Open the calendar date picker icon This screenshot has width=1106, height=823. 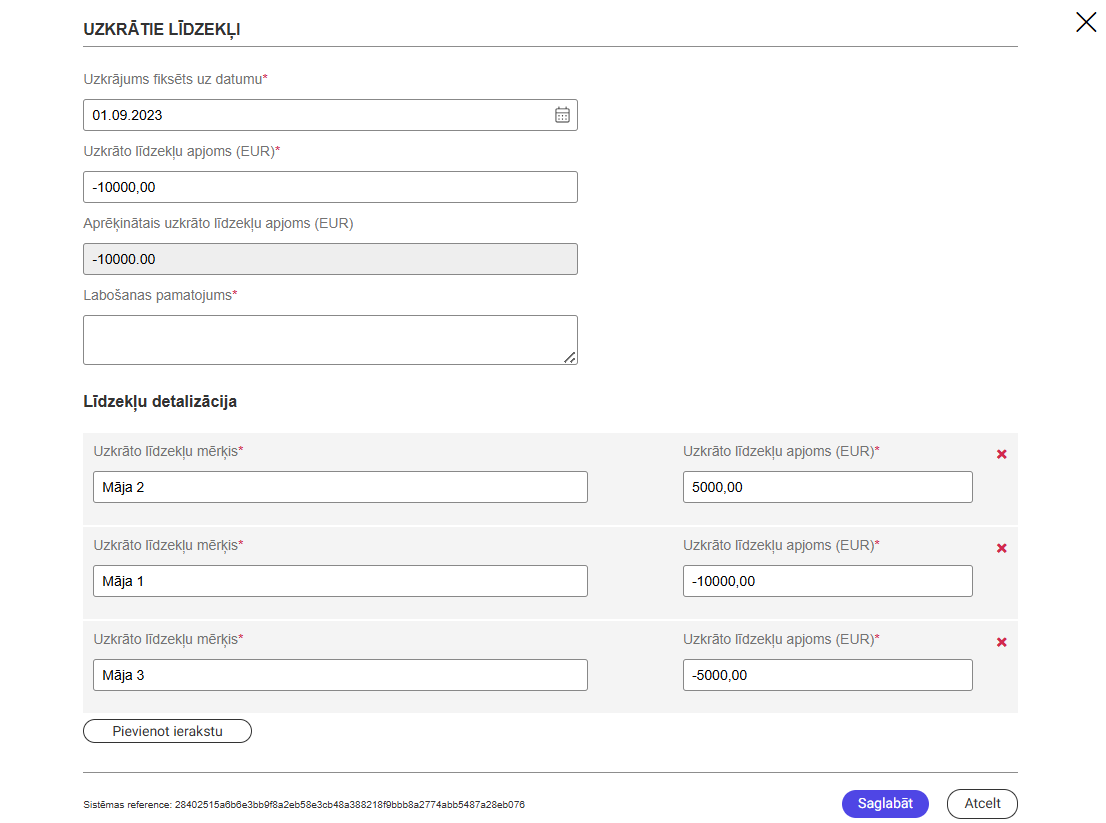(x=562, y=115)
